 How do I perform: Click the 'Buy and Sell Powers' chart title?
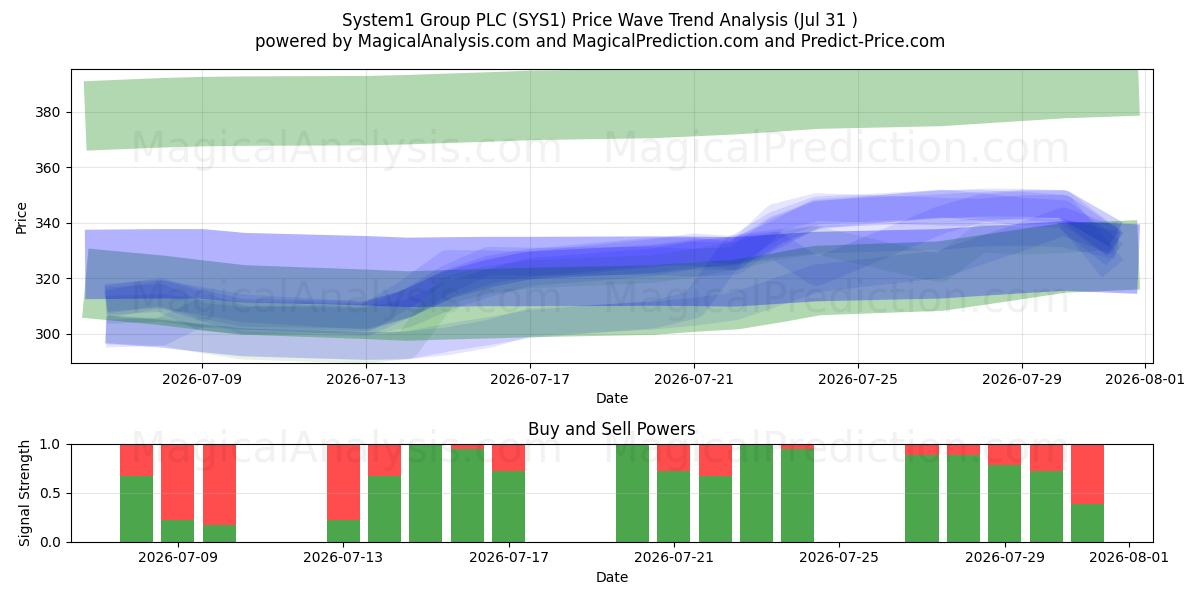coord(612,429)
